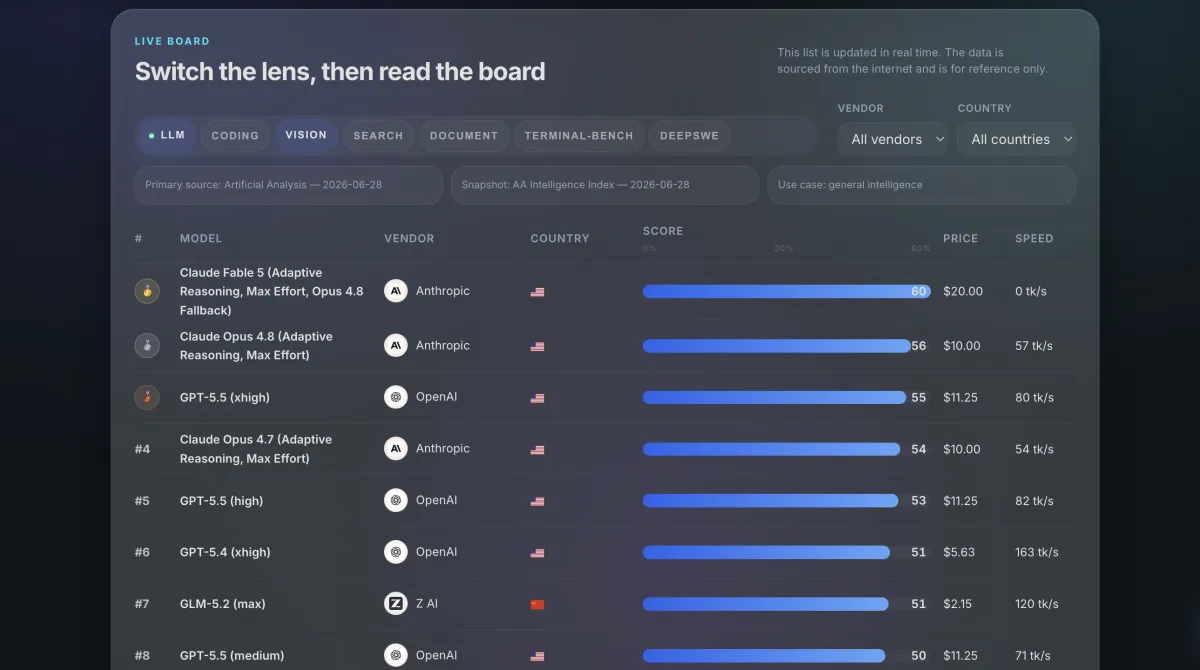1200x670 pixels.
Task: Click the GPT-5.5 (high) model name
Action: [221, 501]
